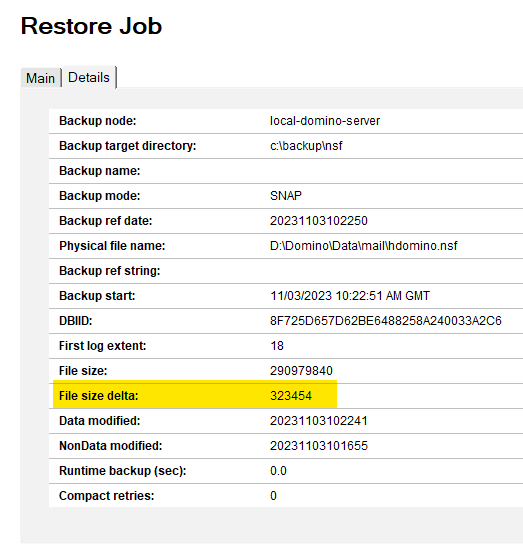Viewport: 523px width, 551px height.
Task: Select value '20231103102250'
Action: [x=318, y=221]
